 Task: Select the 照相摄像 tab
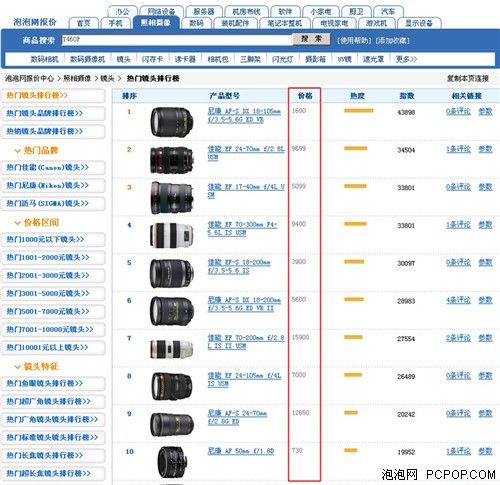click(x=156, y=23)
